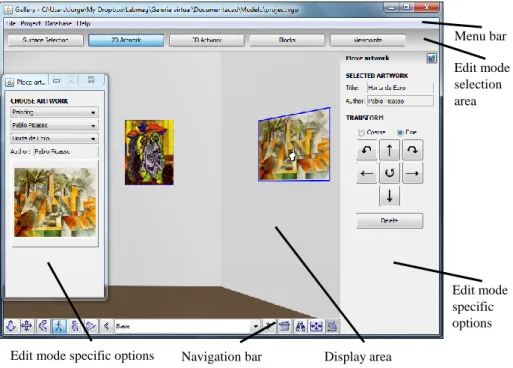513x368 pixels.
Task: Select the Fine transform radio button
Action: (x=400, y=132)
